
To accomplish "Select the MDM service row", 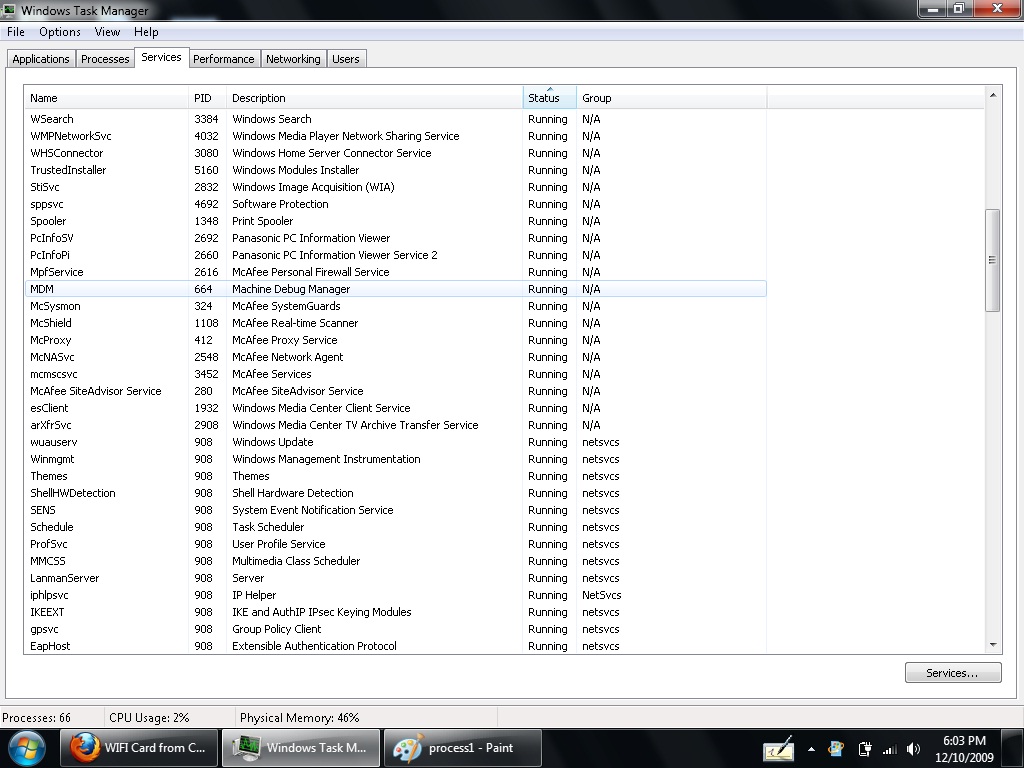I will [x=395, y=289].
